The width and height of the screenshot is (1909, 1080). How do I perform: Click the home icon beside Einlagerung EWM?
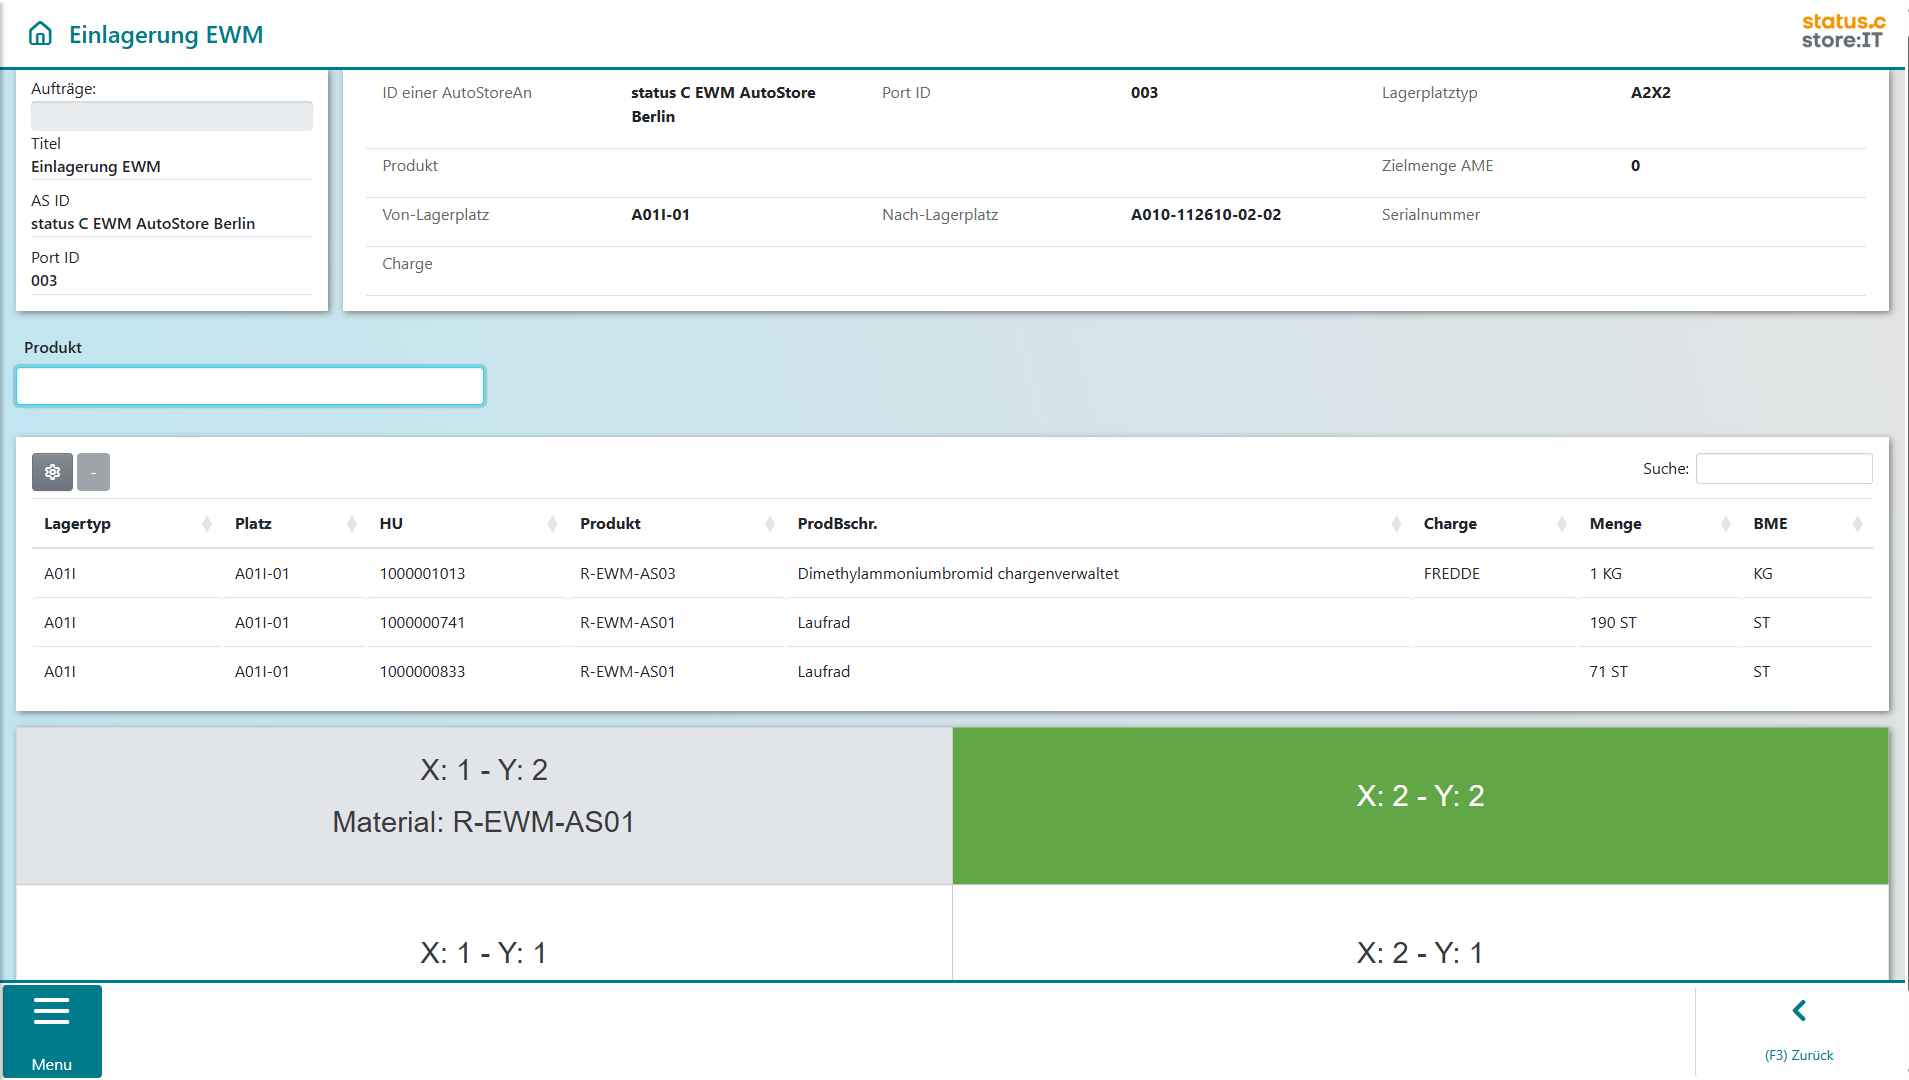tap(40, 34)
